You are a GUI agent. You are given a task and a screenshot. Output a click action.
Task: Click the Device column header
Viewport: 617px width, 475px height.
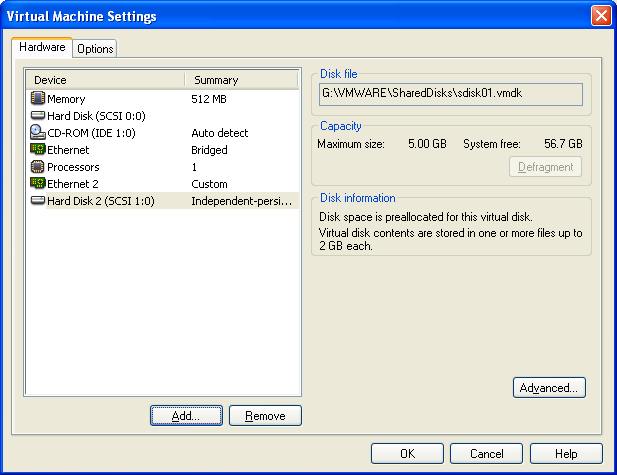105,79
